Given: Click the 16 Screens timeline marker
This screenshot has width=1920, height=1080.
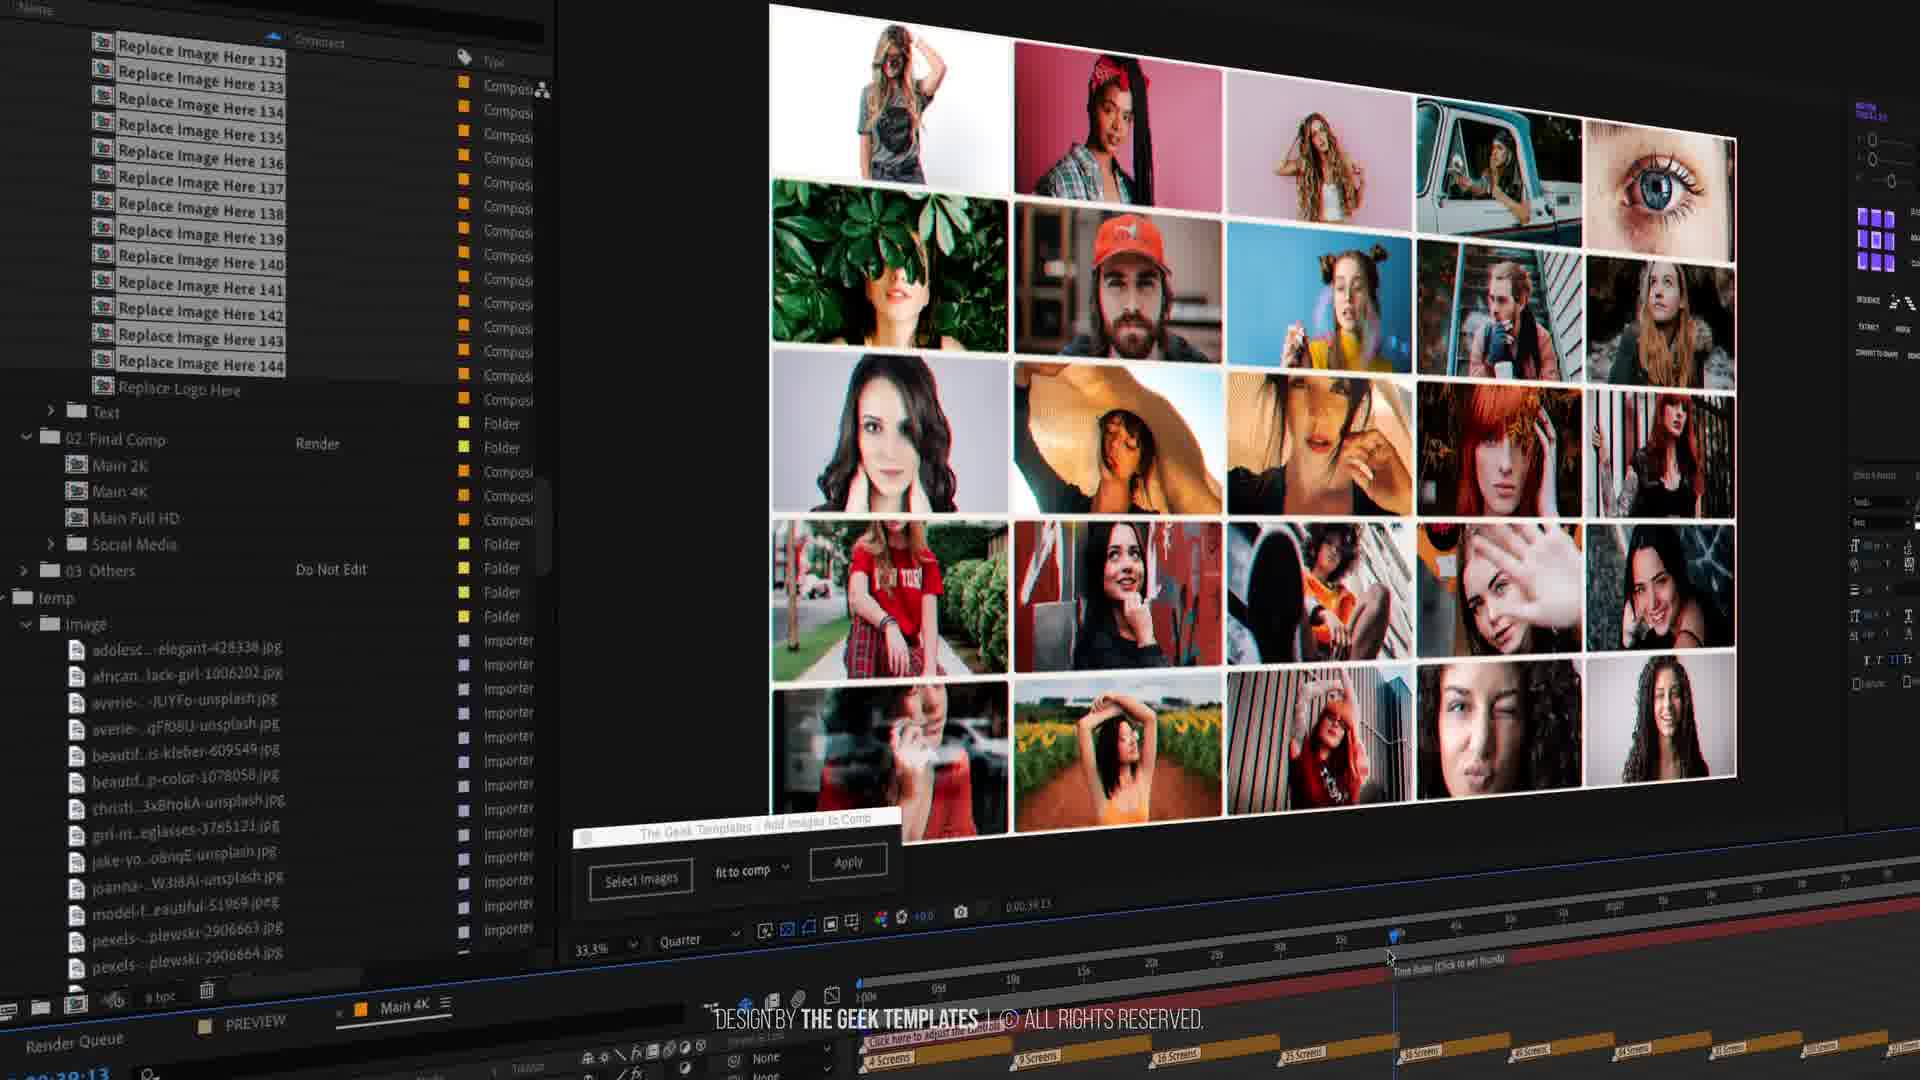Looking at the screenshot, I should click(x=1176, y=1055).
